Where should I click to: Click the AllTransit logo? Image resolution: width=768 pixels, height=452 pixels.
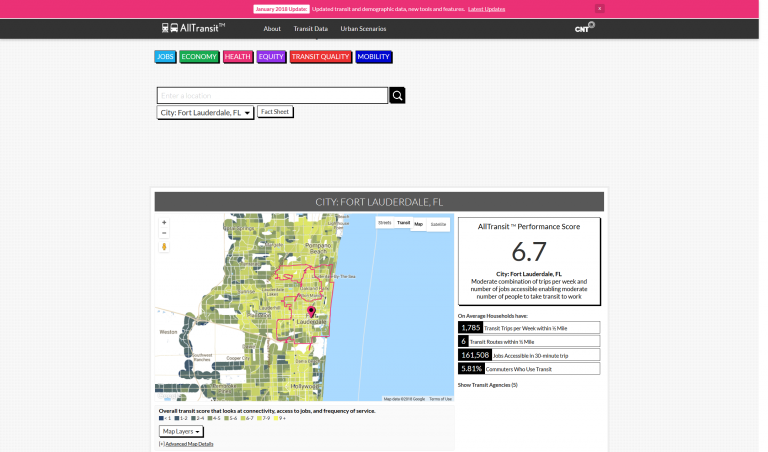(193, 28)
